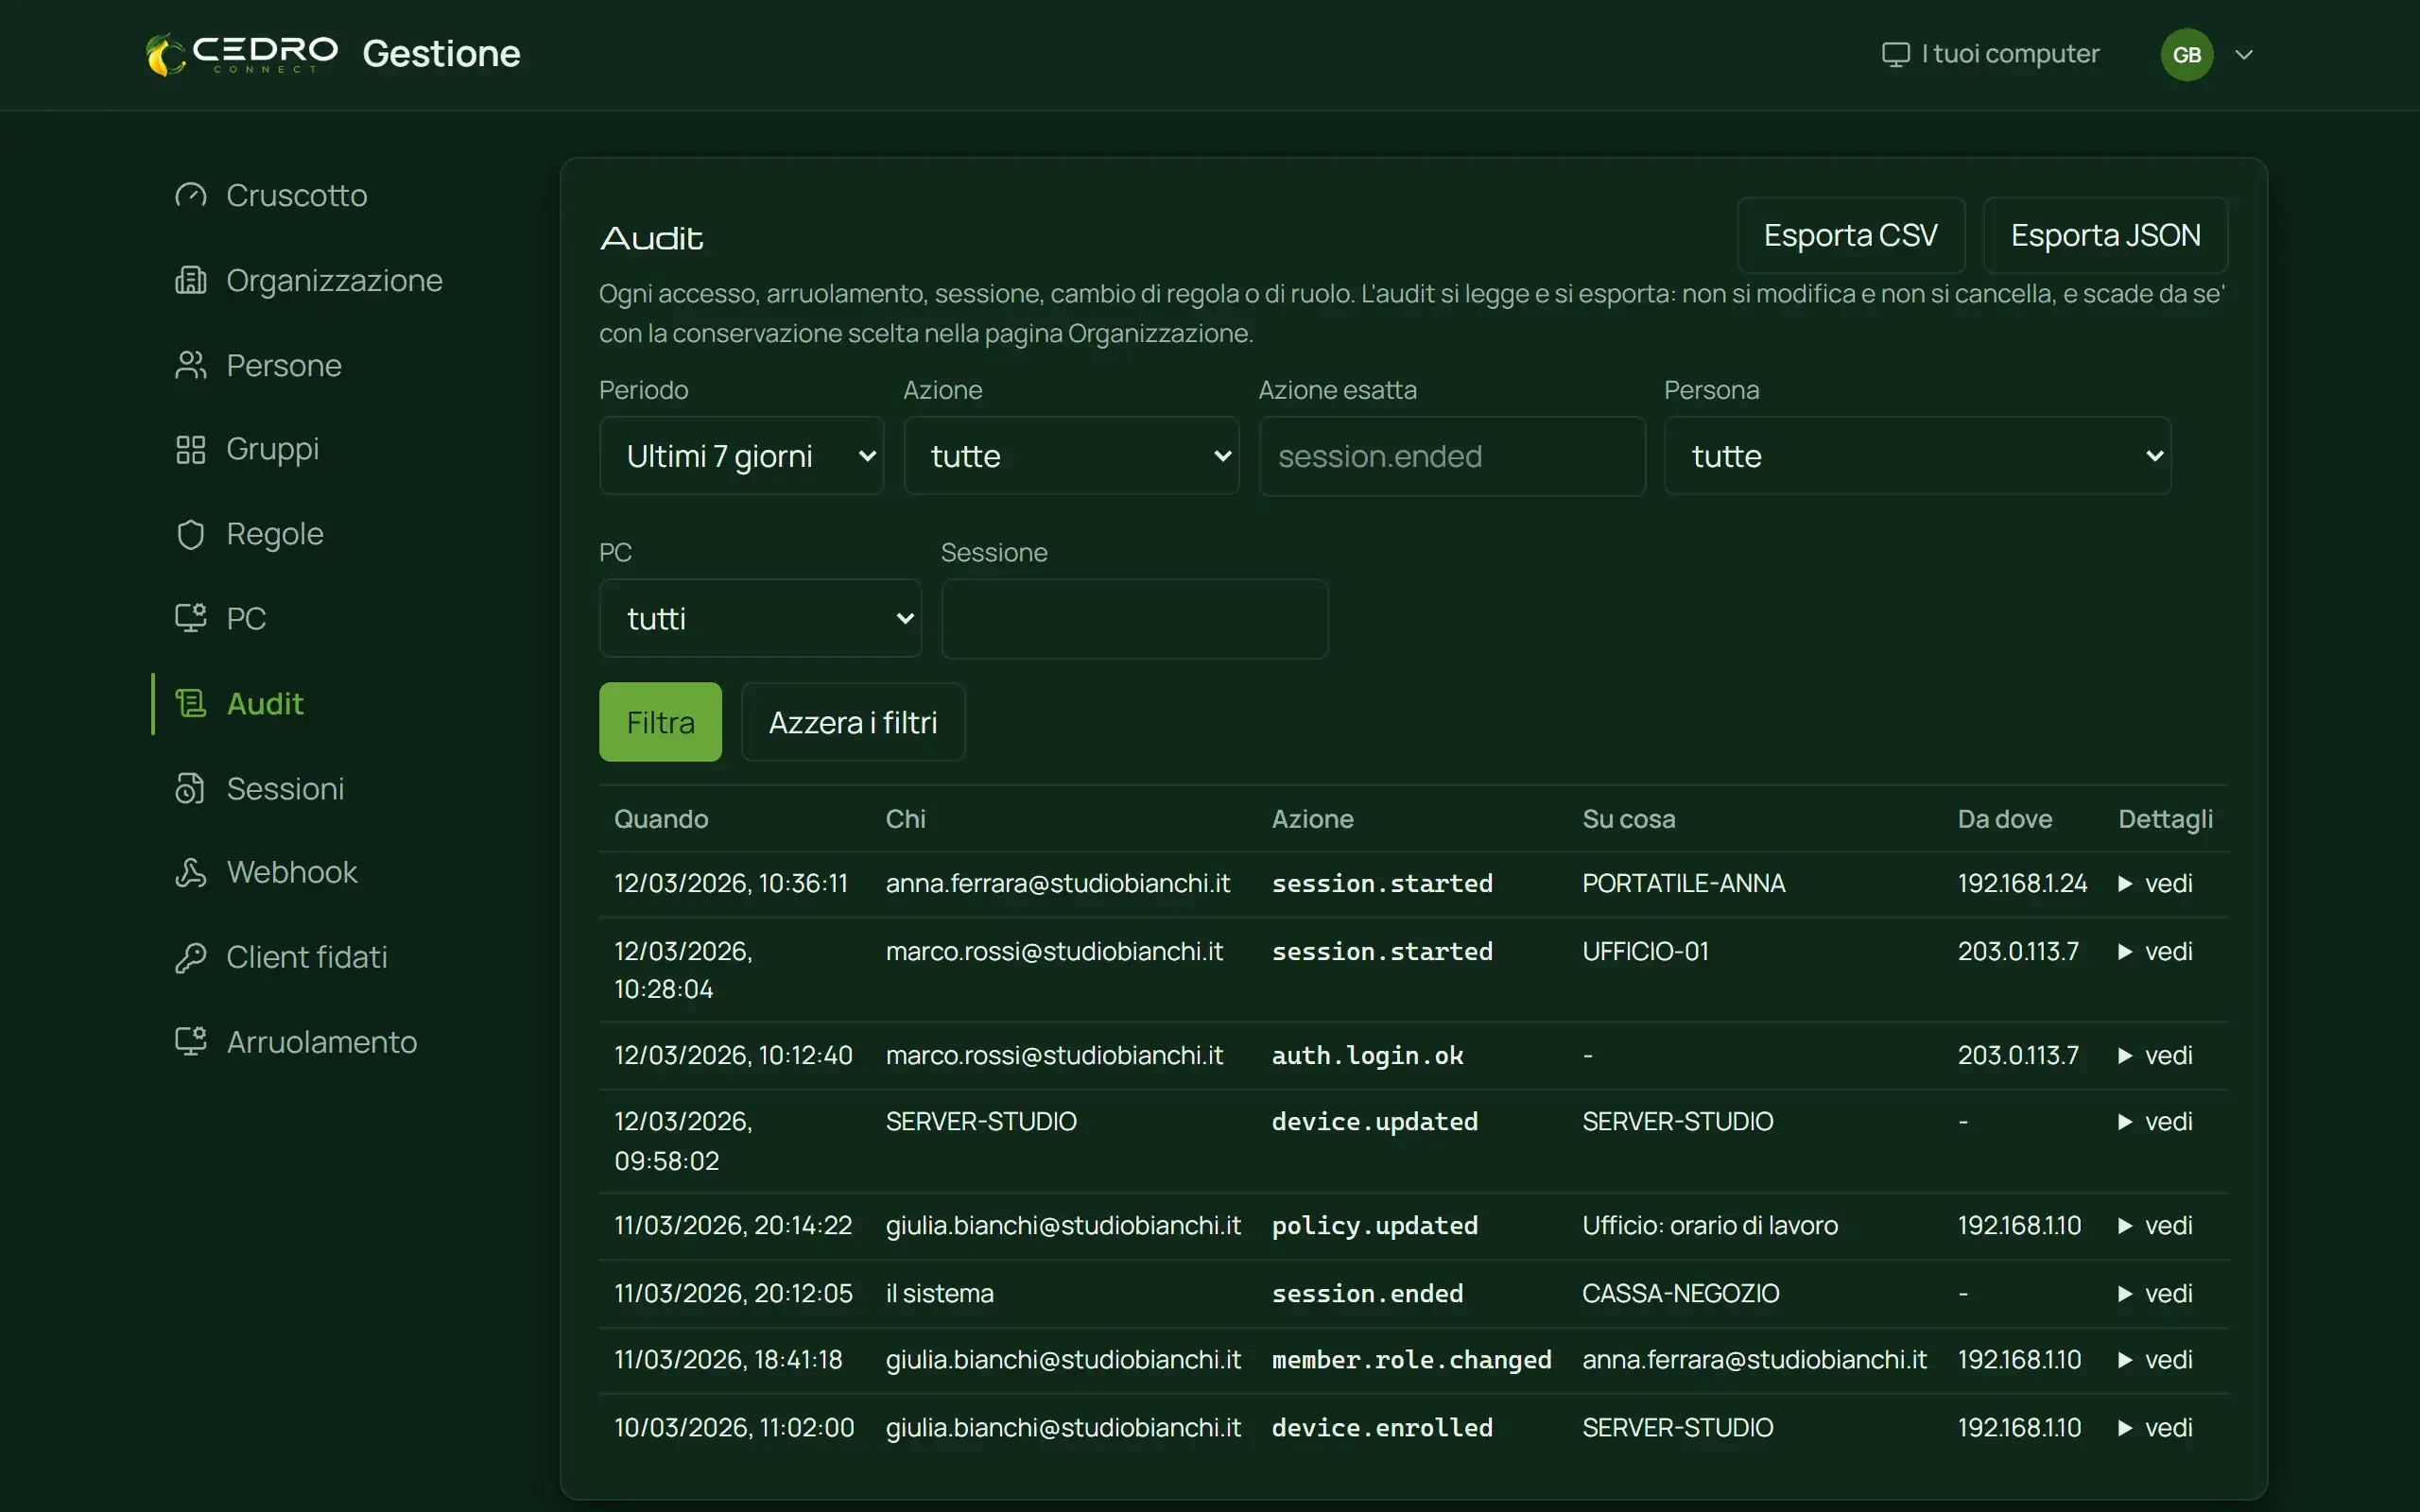Click the green Filtra button
Viewport: 2420px width, 1512px height.
(x=660, y=722)
